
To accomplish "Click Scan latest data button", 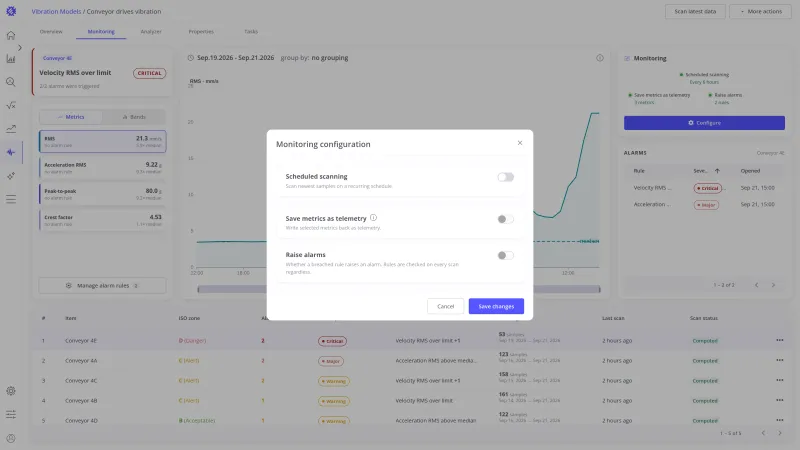I will [x=695, y=11].
